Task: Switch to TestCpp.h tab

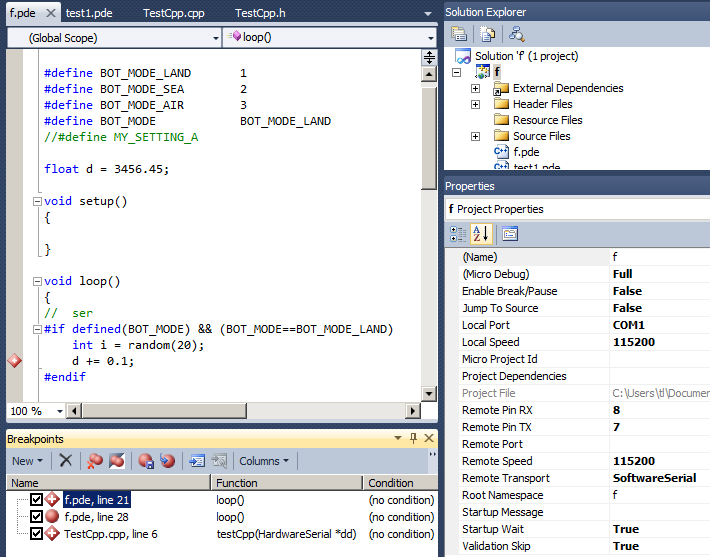Action: coord(260,13)
